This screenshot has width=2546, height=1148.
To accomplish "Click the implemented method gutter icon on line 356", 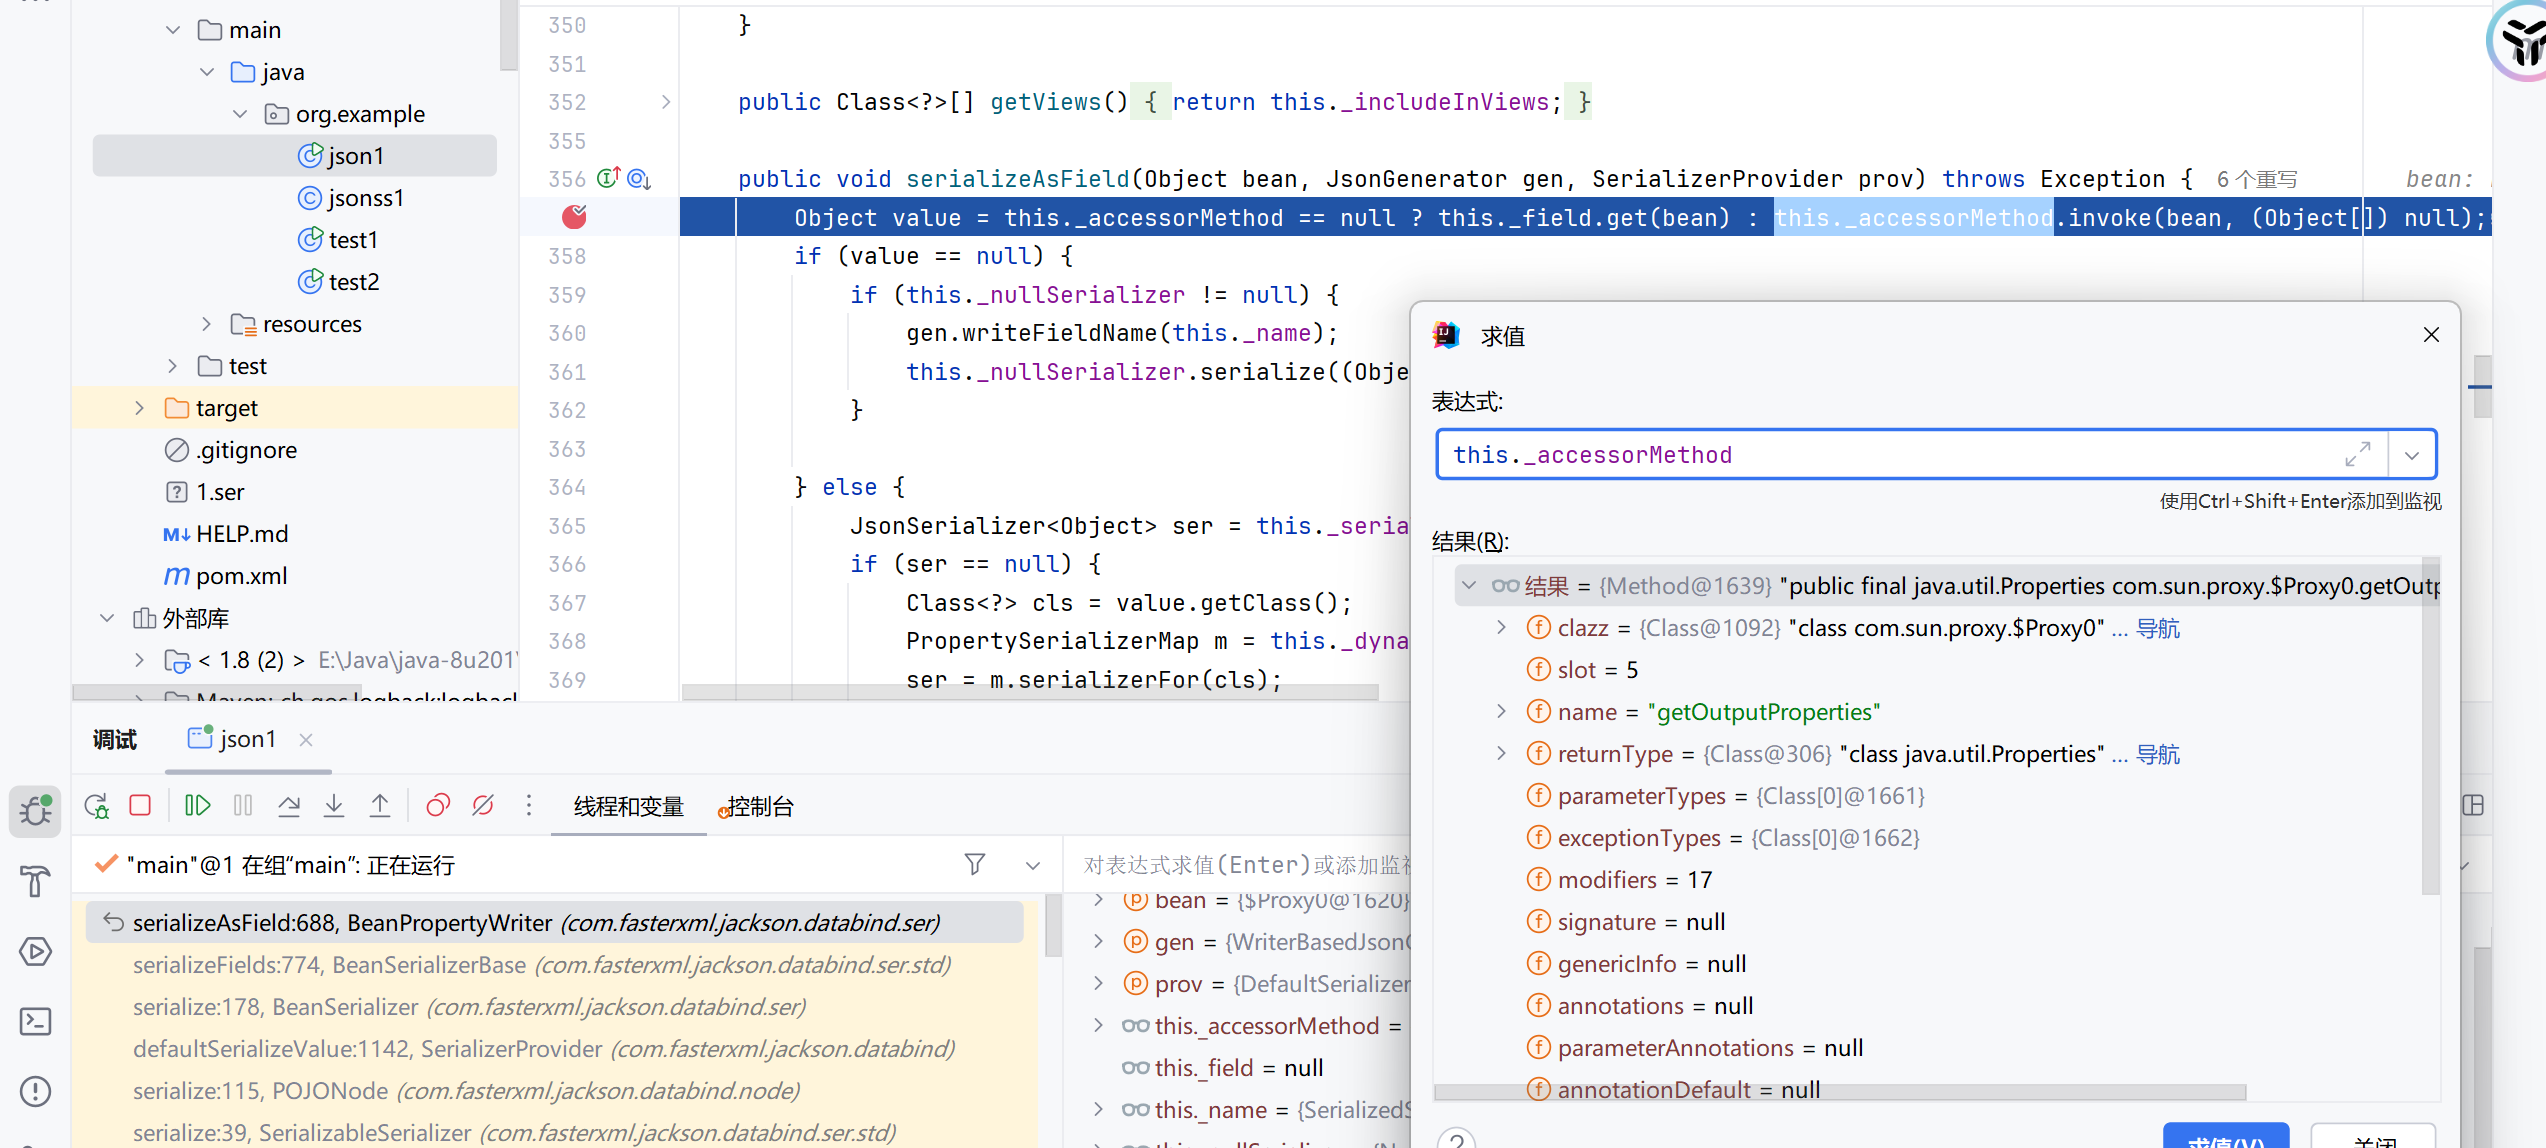I will click(609, 178).
